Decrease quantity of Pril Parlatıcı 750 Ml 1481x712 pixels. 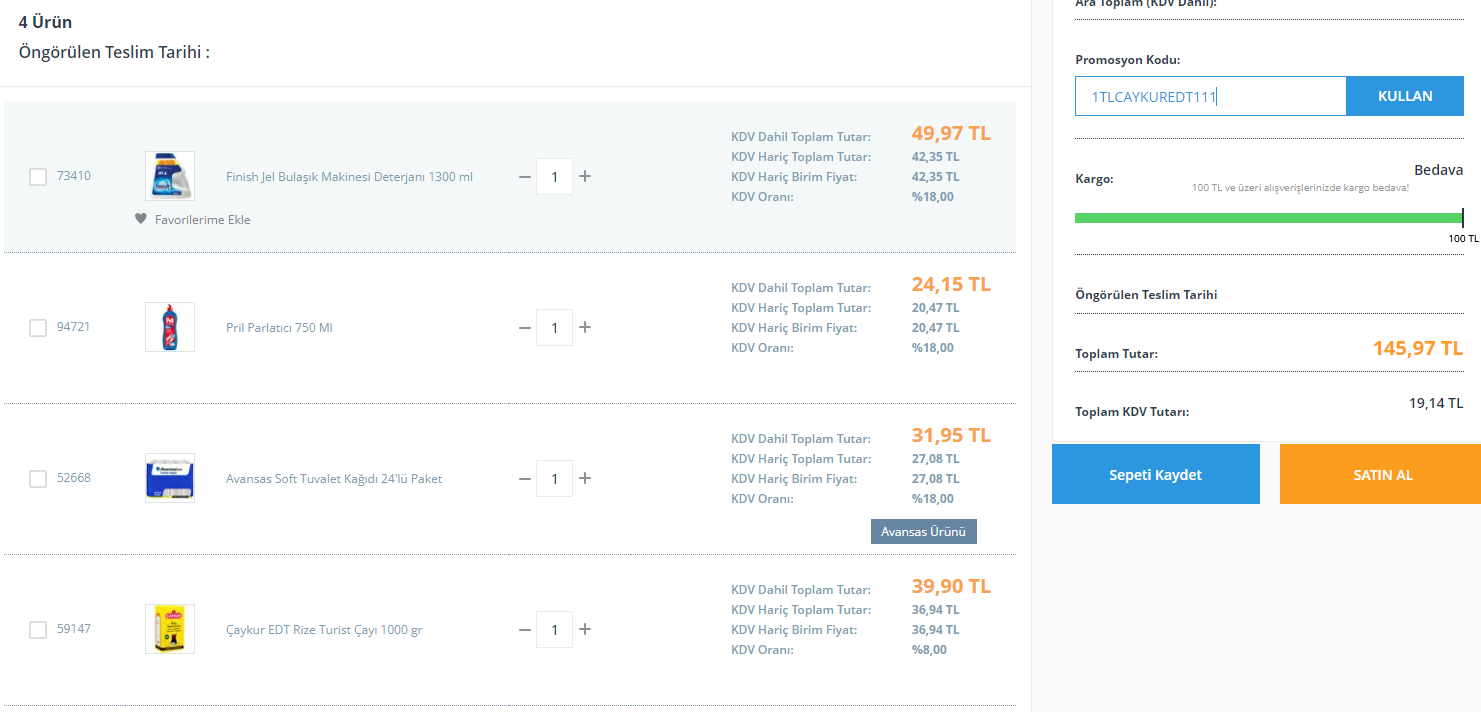[525, 327]
